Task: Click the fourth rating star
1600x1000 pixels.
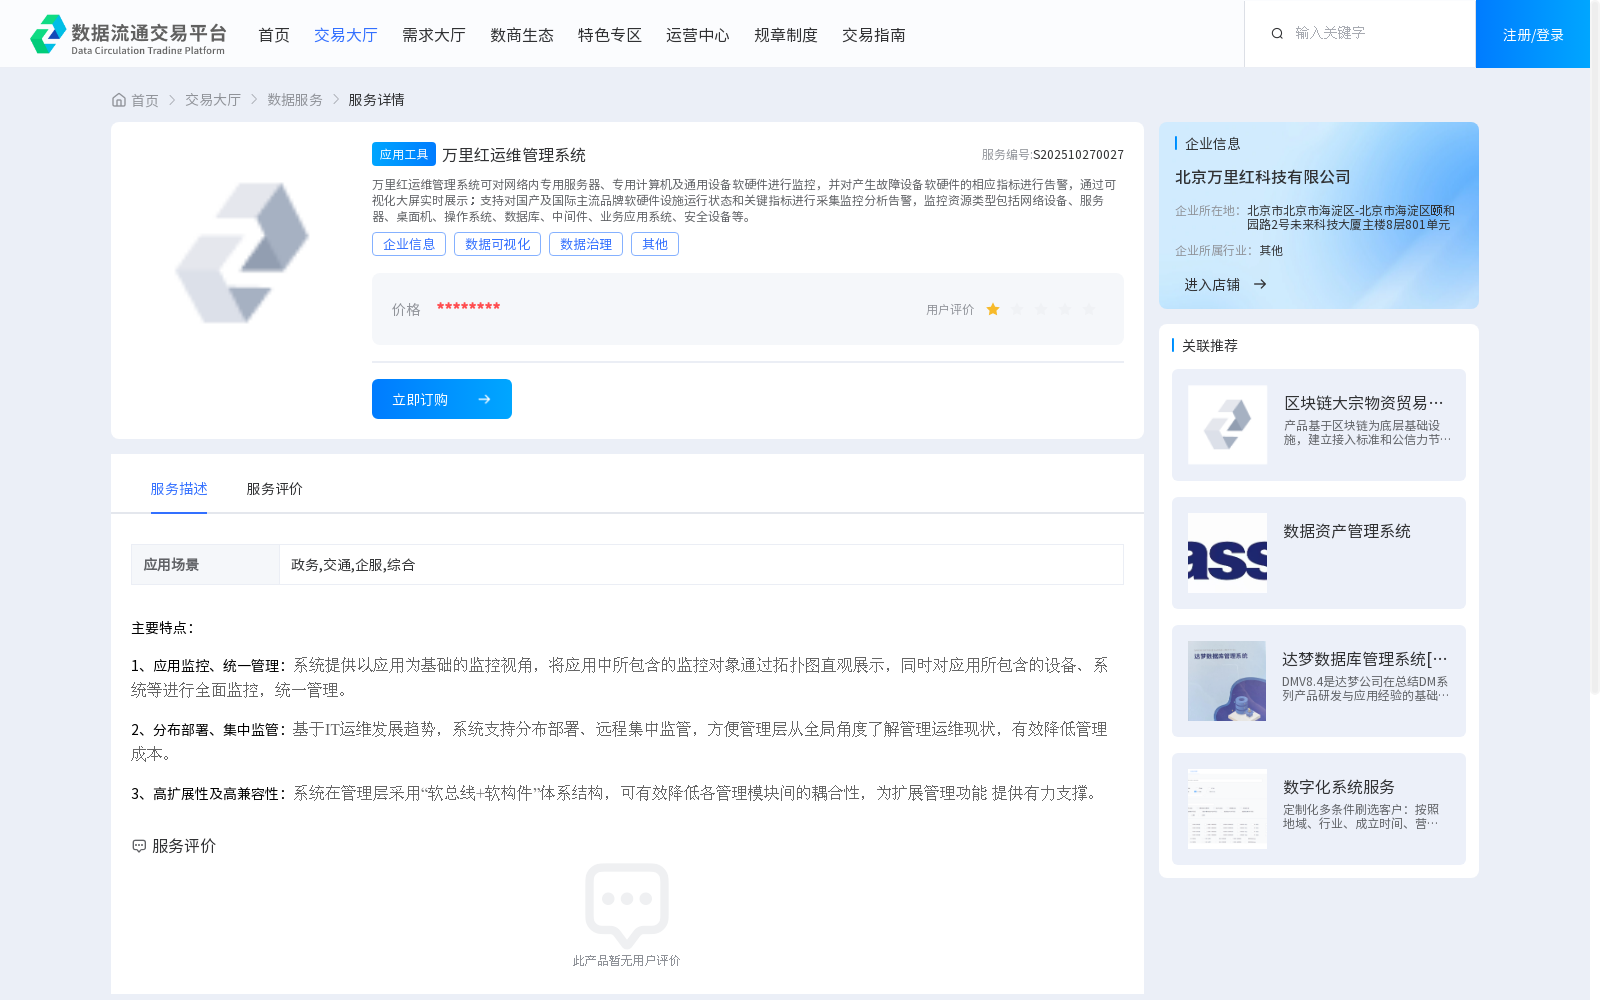Action: 1065,310
